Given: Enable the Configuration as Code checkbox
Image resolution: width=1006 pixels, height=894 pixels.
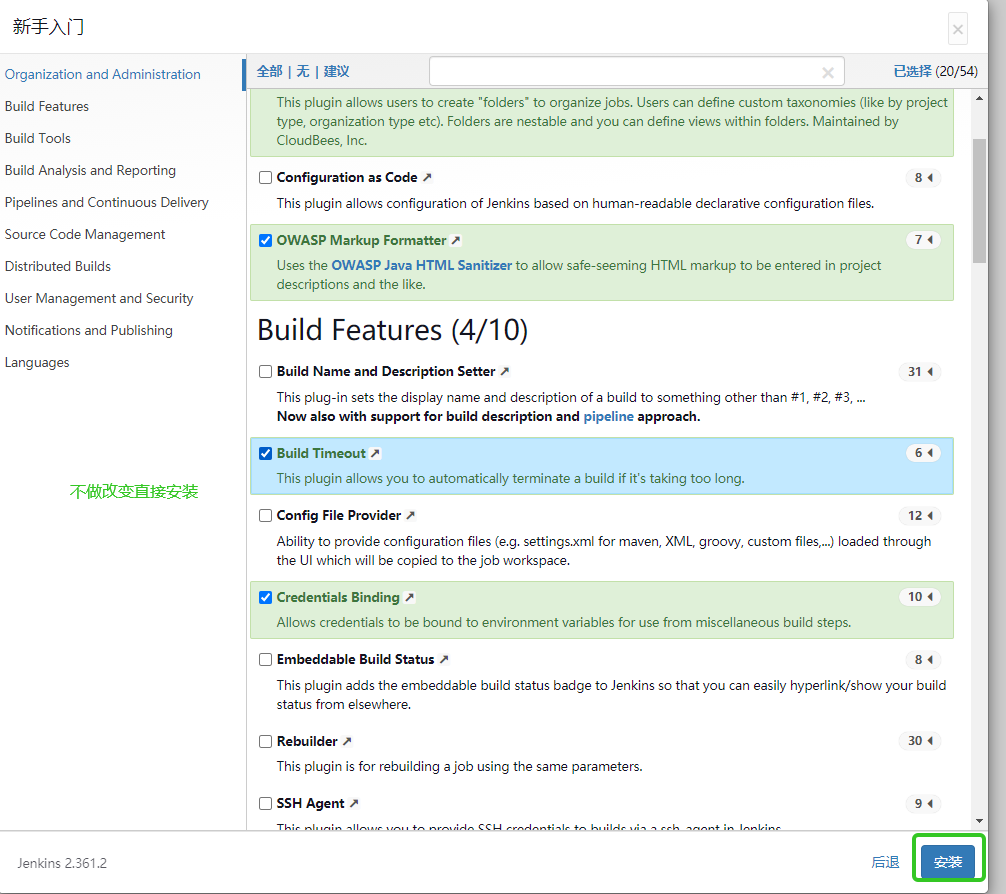Looking at the screenshot, I should pyautogui.click(x=265, y=178).
